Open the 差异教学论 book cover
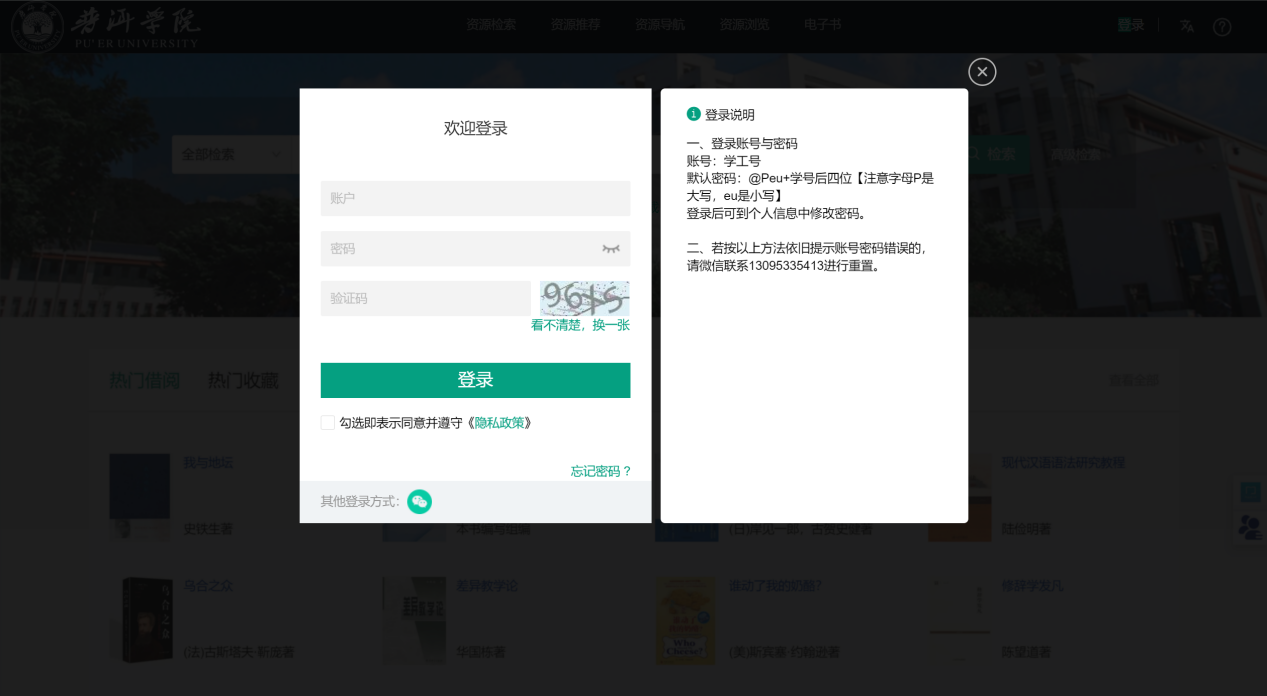Viewport: 1267px width, 696px height. [414, 620]
